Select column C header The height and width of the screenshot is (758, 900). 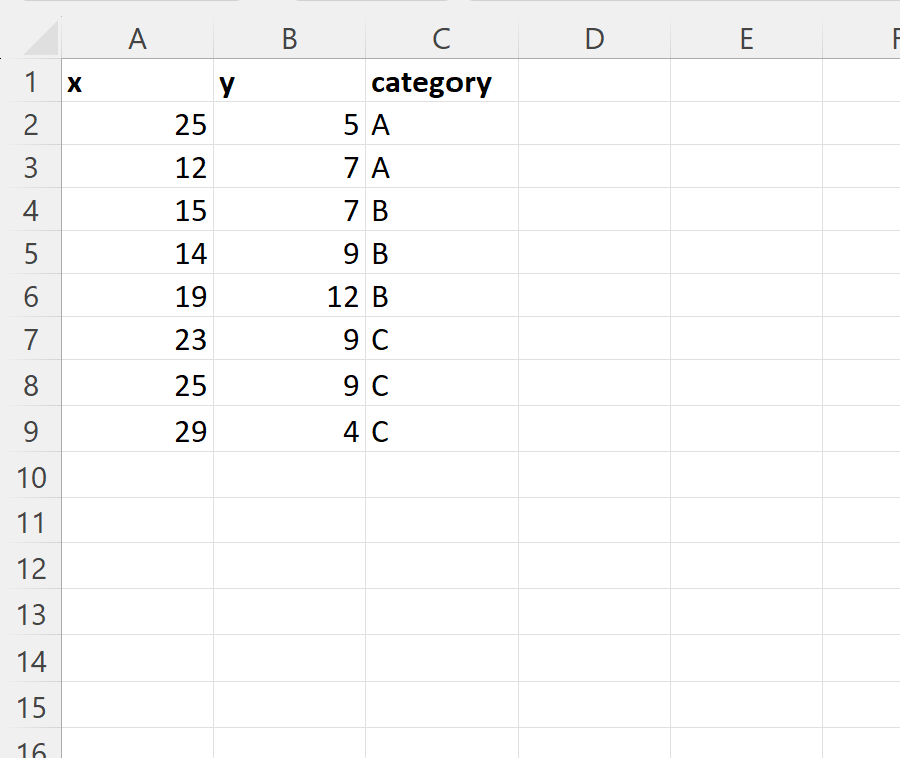click(x=441, y=39)
